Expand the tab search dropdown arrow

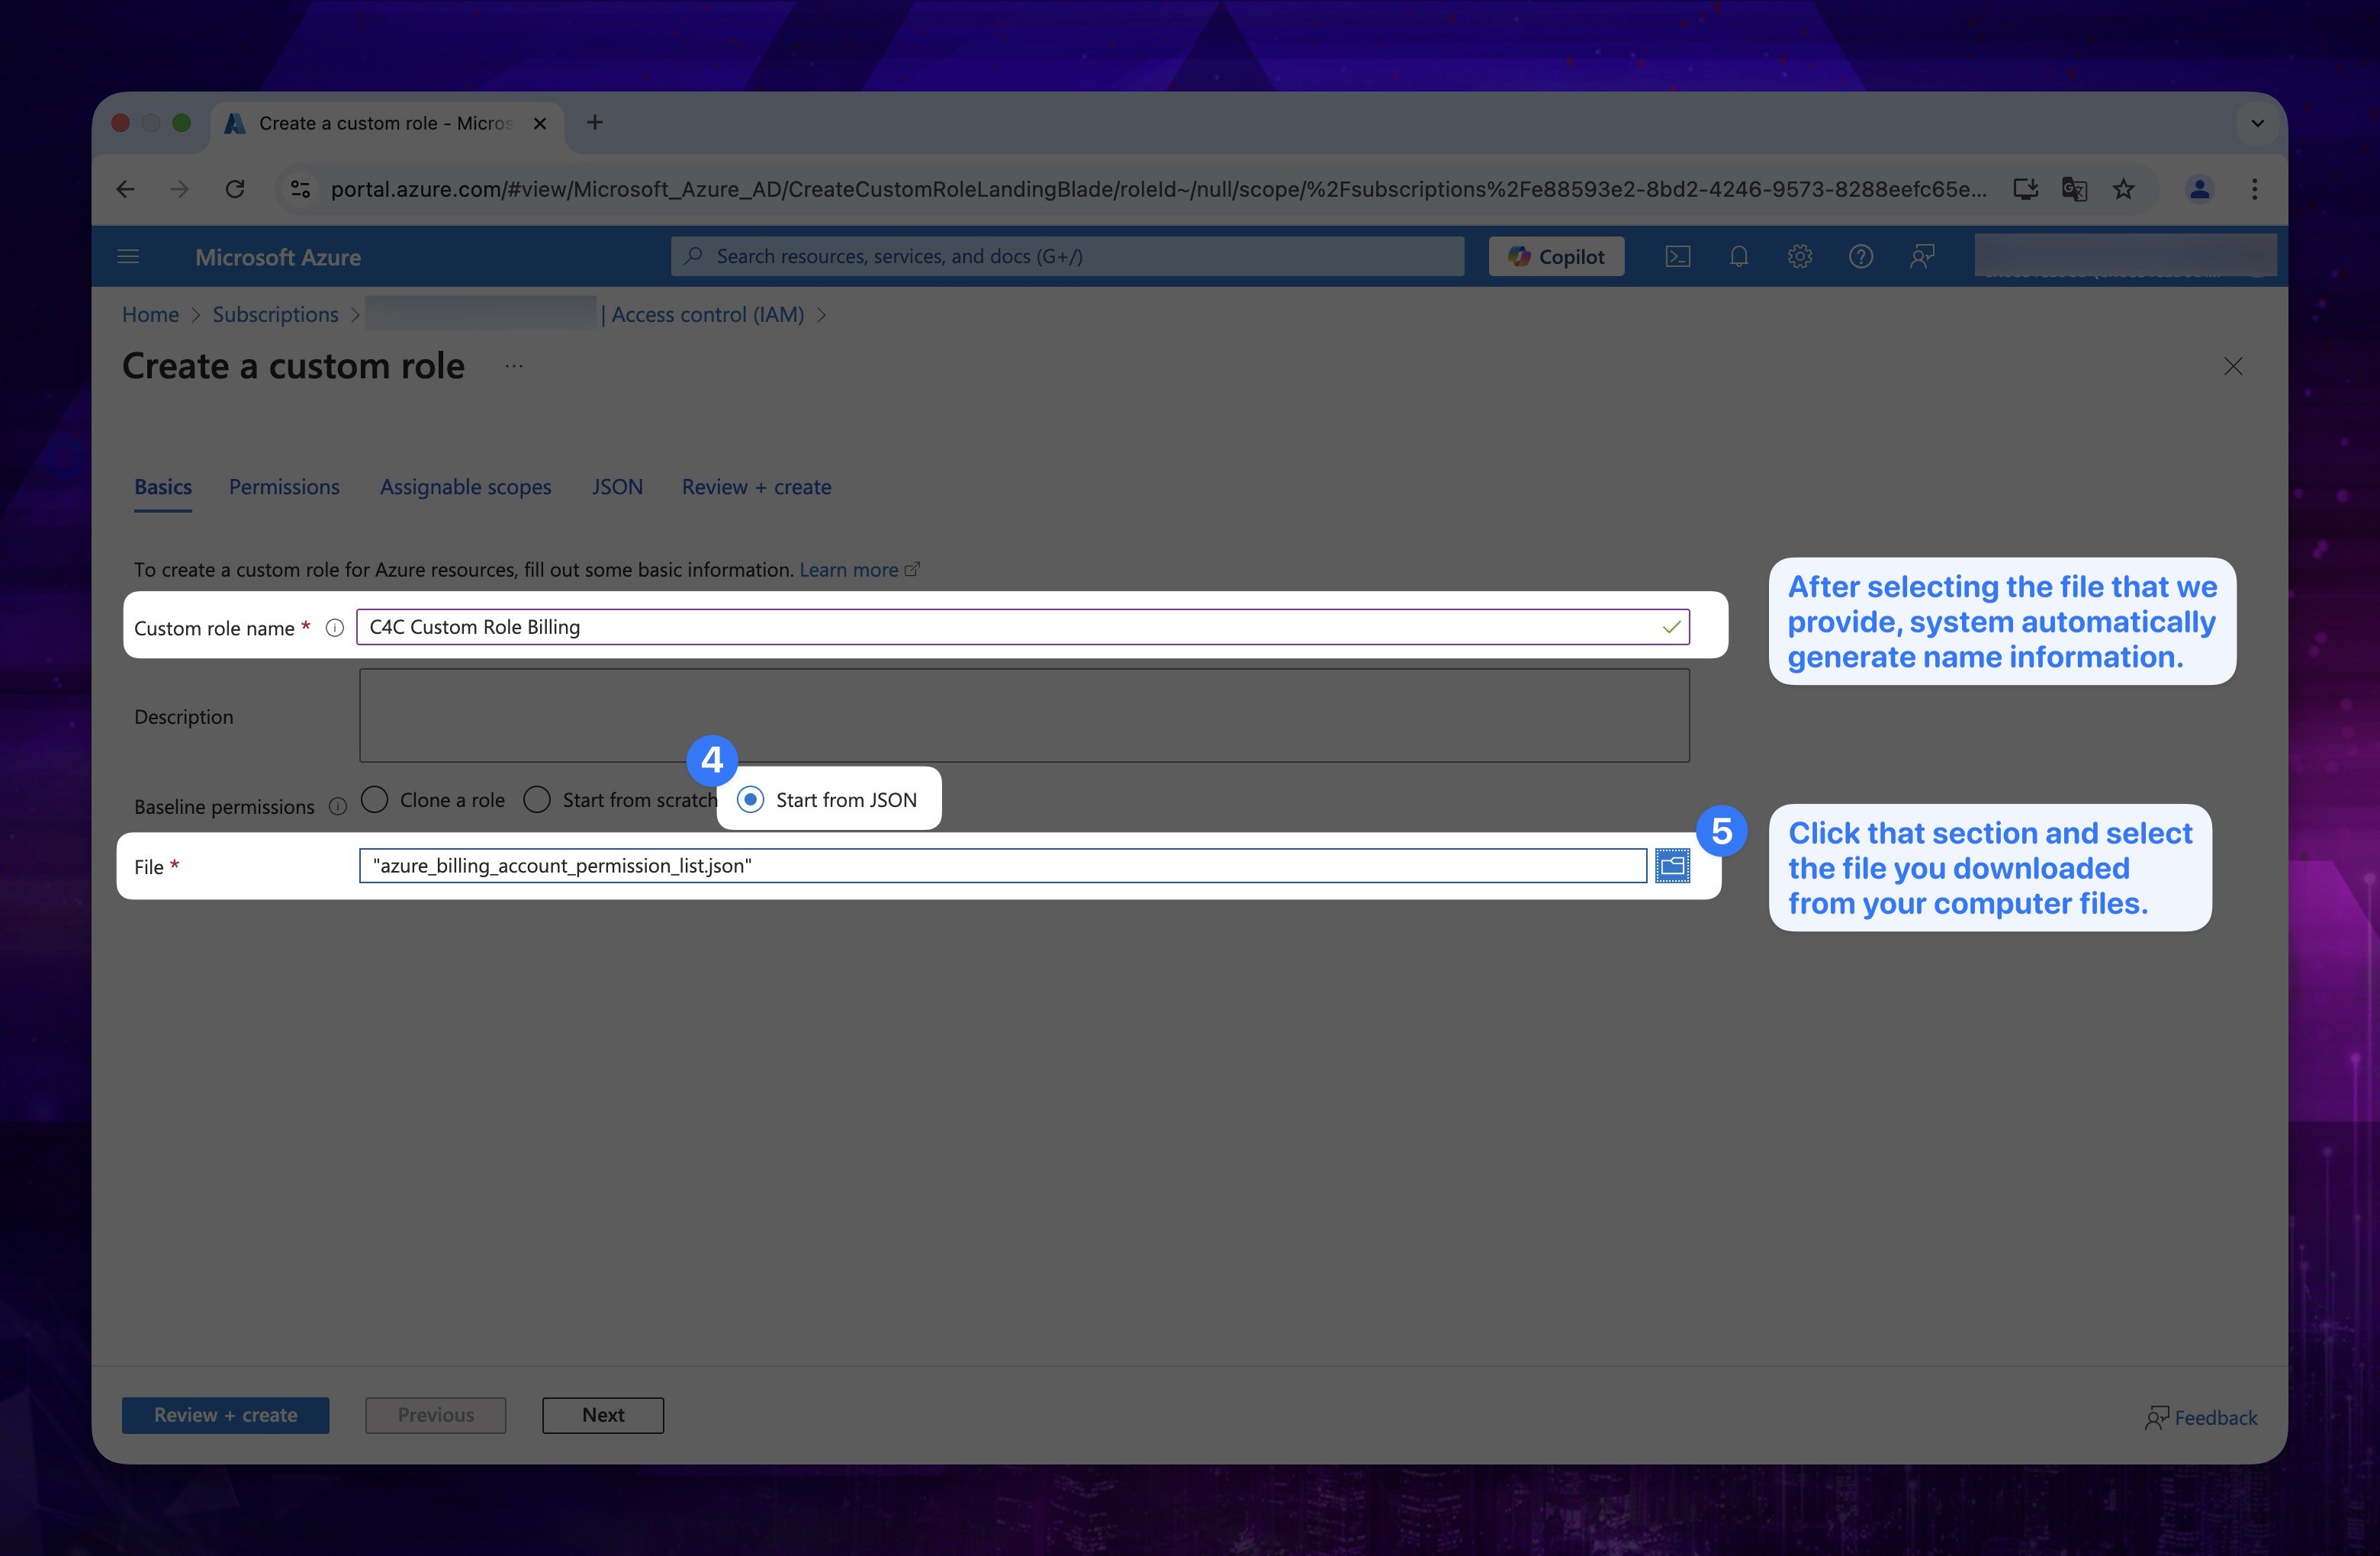(x=2257, y=123)
